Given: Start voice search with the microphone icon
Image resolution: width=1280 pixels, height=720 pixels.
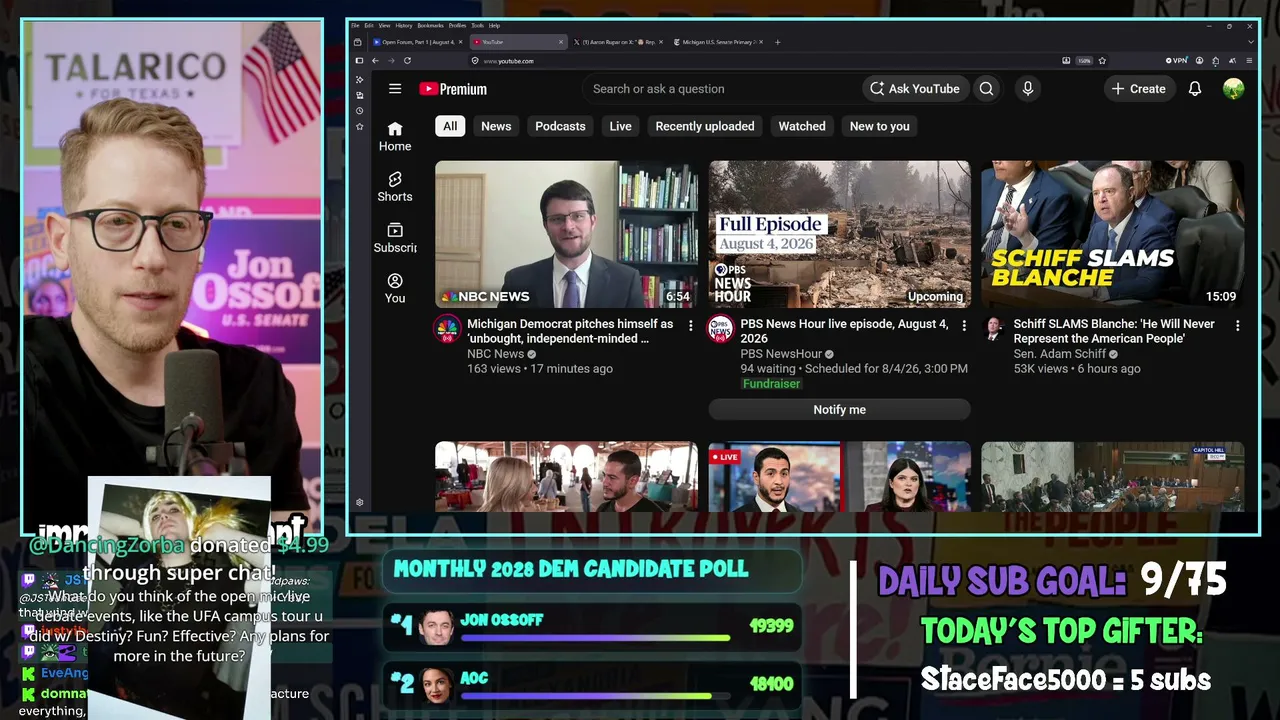Looking at the screenshot, I should (1027, 89).
